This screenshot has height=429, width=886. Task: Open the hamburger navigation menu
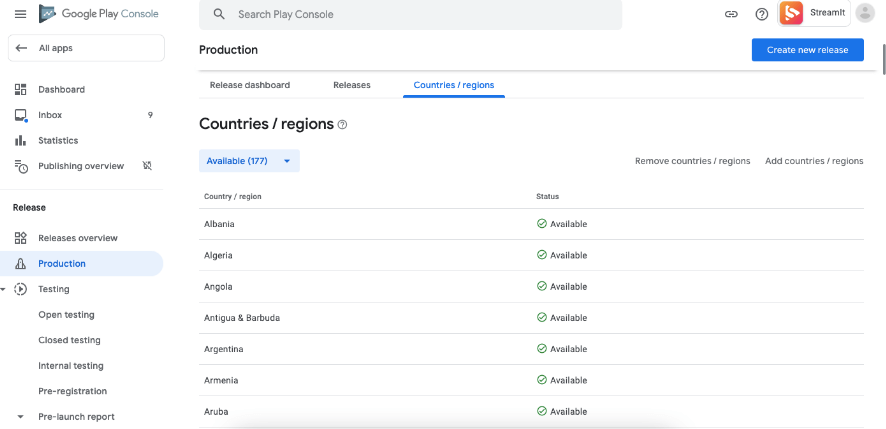(20, 14)
